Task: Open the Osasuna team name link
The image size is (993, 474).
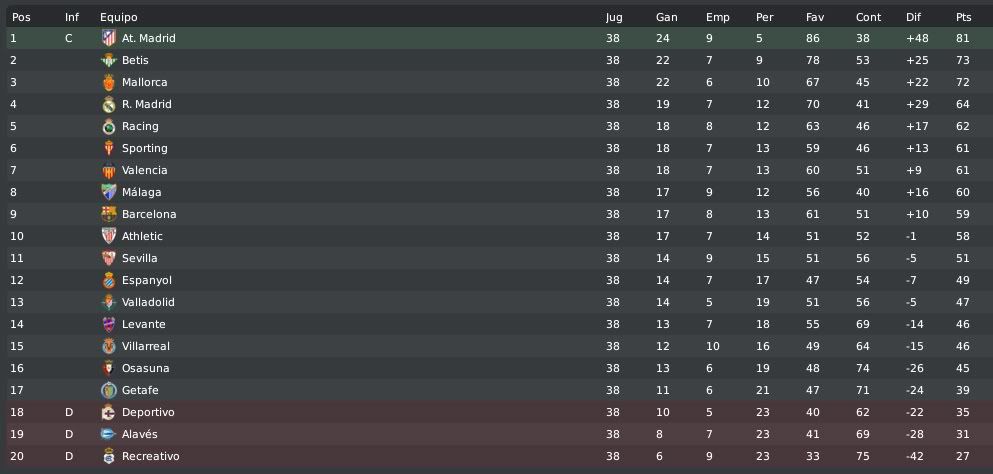Action: click(146, 368)
